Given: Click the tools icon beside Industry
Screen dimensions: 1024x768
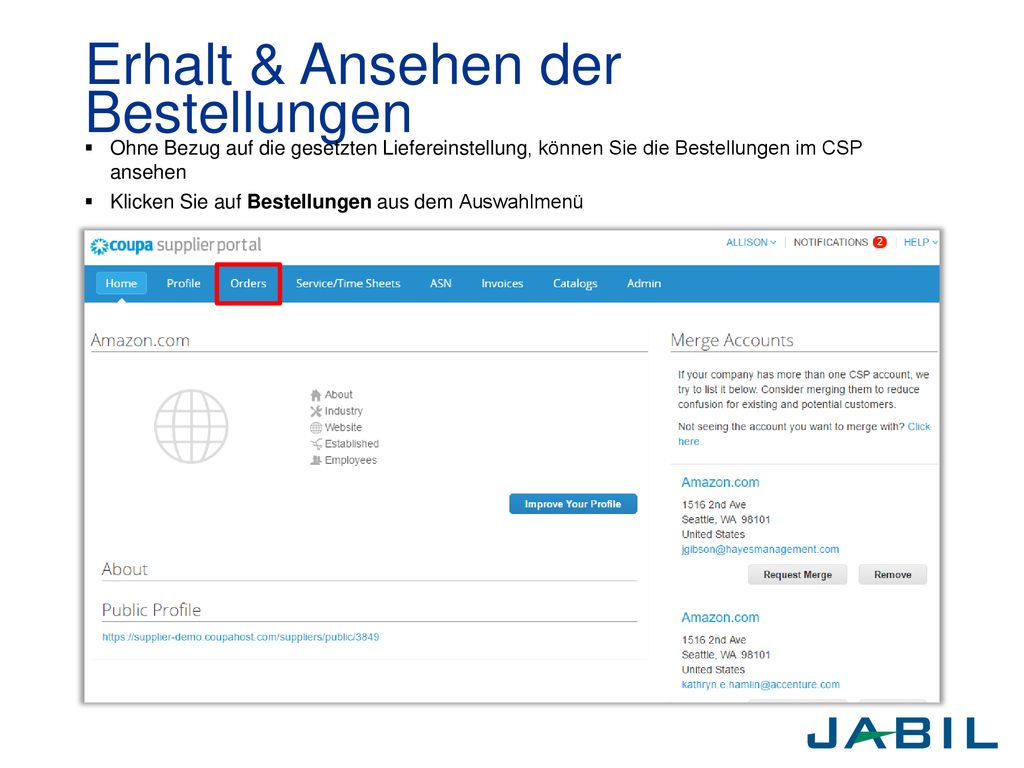Looking at the screenshot, I should click(316, 411).
